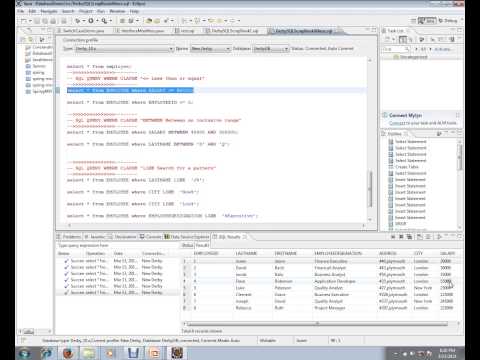Select the Problems tab
Image resolution: width=480 pixels, height=360 pixels.
point(69,237)
